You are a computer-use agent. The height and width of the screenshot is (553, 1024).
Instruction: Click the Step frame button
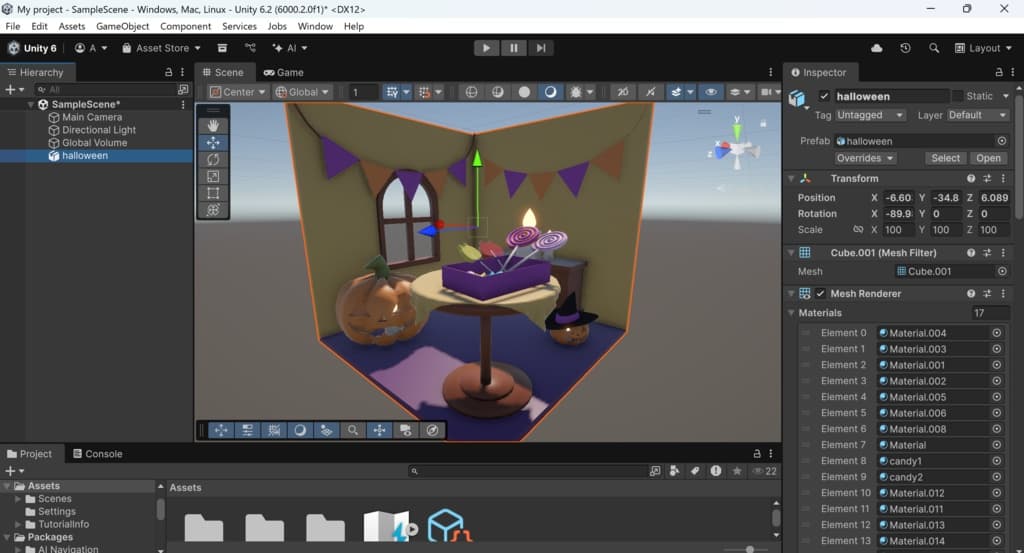tap(540, 48)
